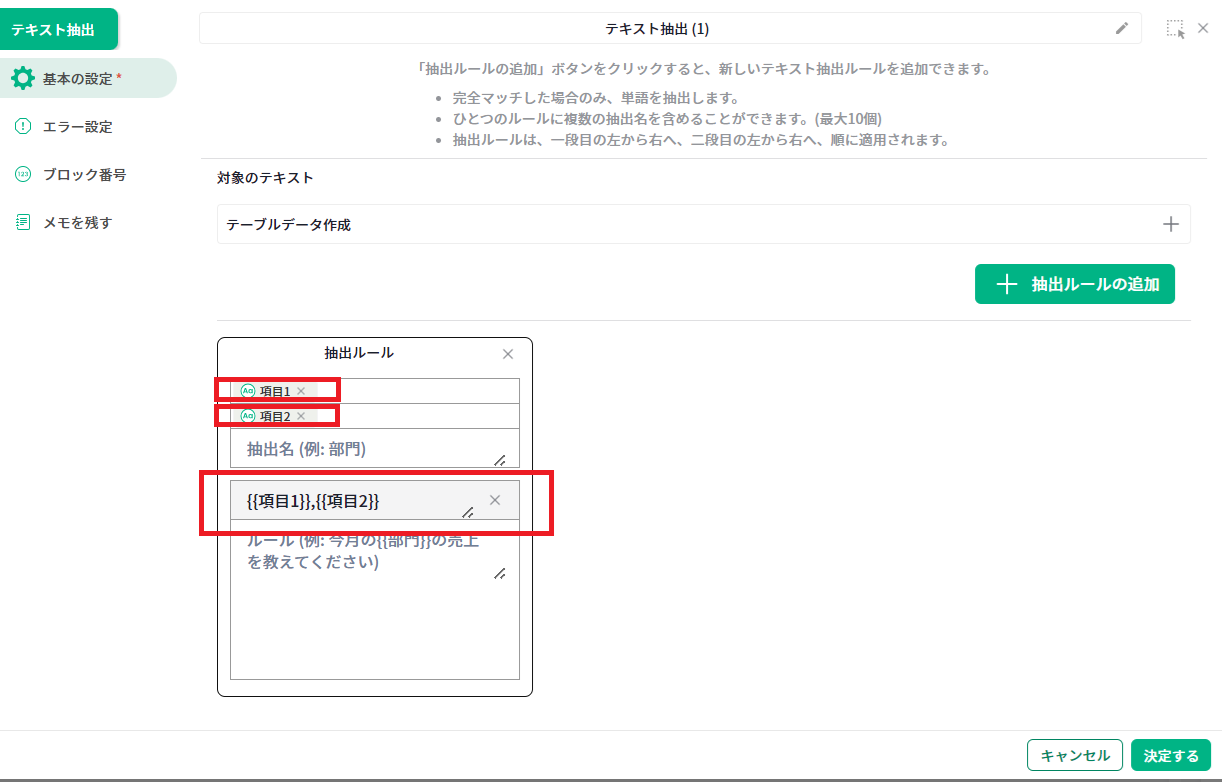This screenshot has height=782, width=1222.
Task: Go to 基本の設定 with gear icon
Action: point(80,78)
